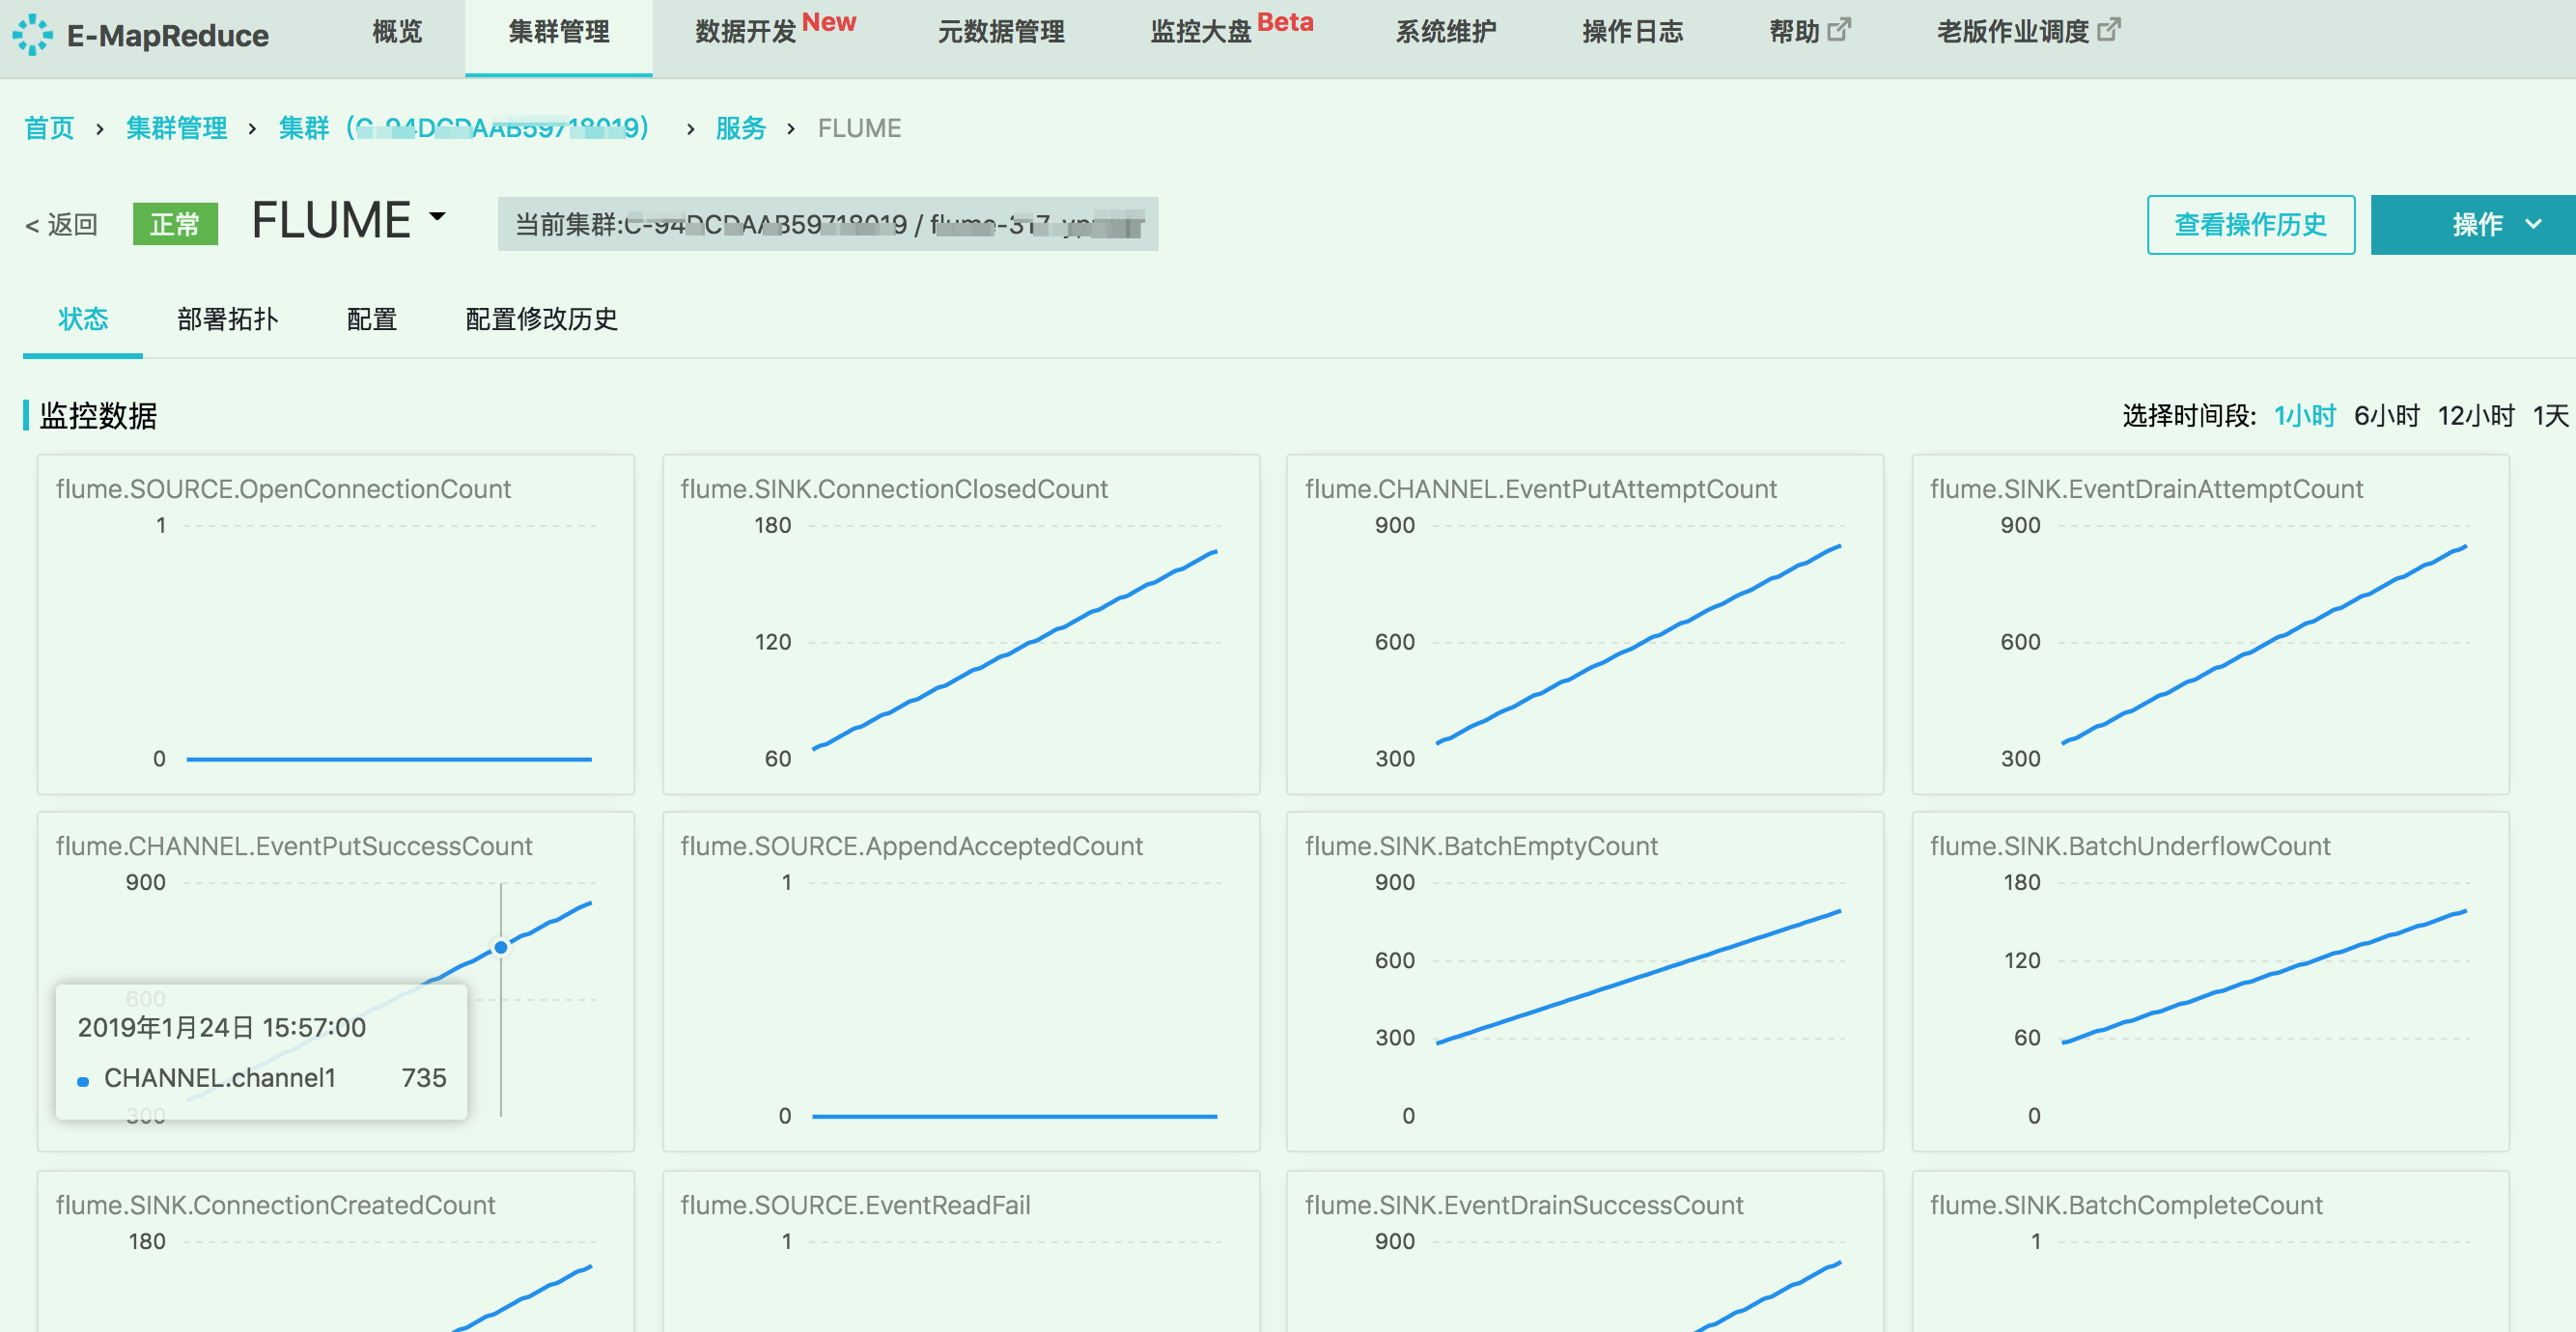Open the external link icon beside 帮助
This screenshot has height=1332, width=2576.
[1838, 30]
